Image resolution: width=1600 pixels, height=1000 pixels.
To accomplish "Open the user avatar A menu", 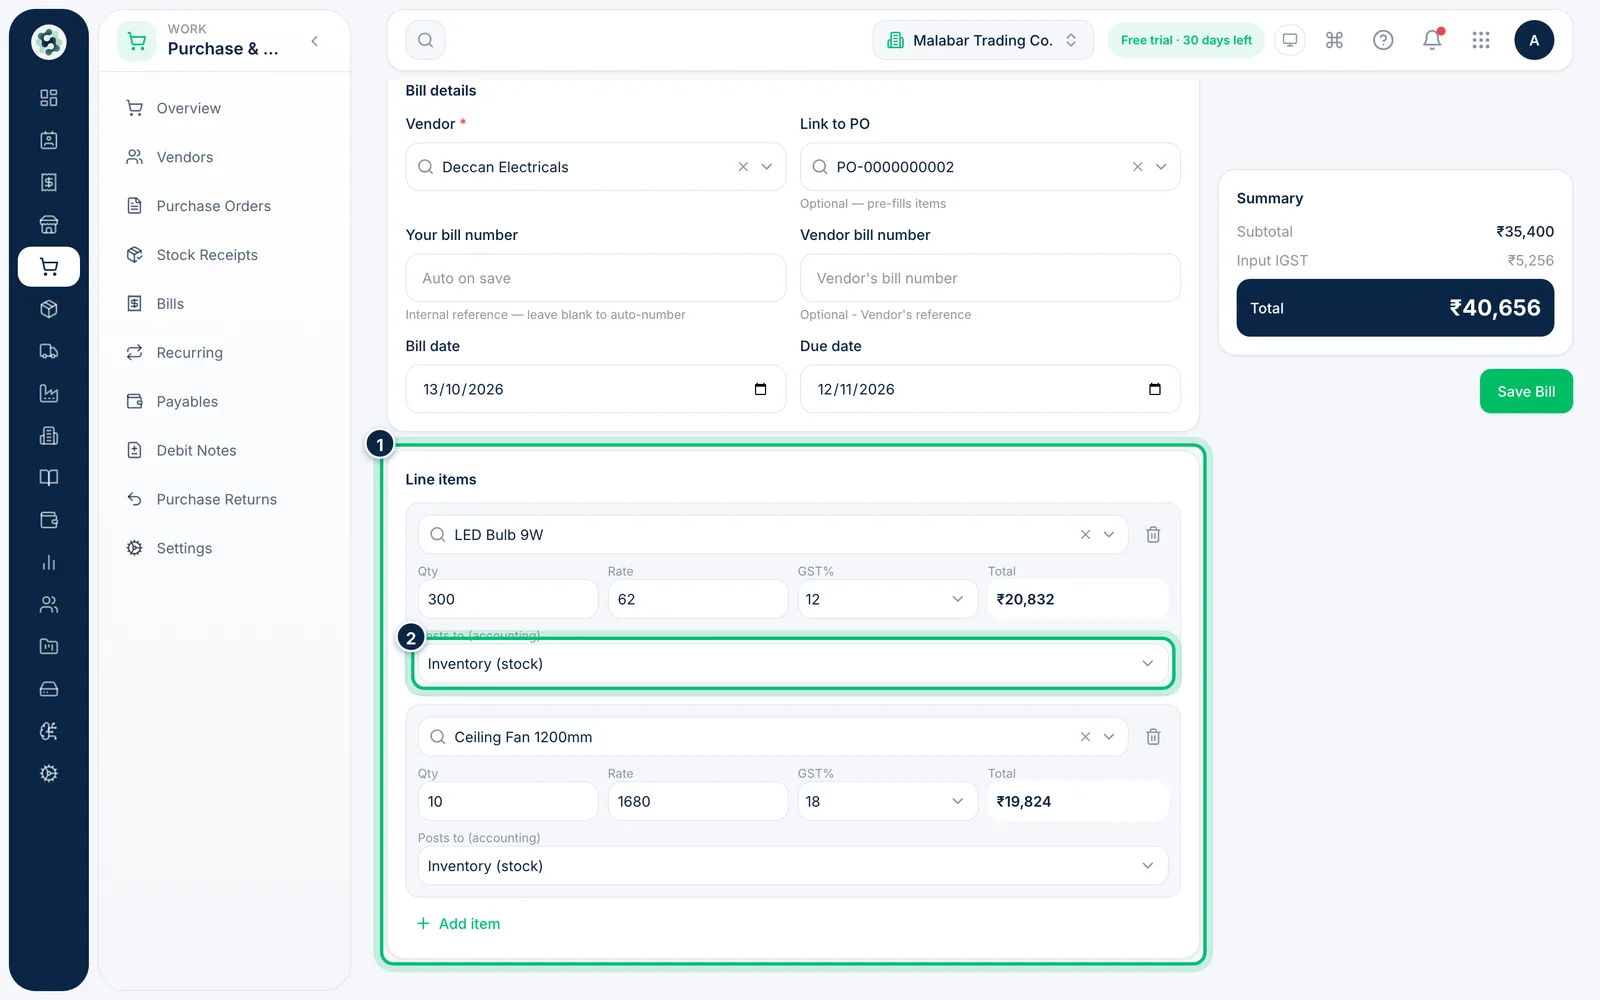I will [x=1534, y=40].
